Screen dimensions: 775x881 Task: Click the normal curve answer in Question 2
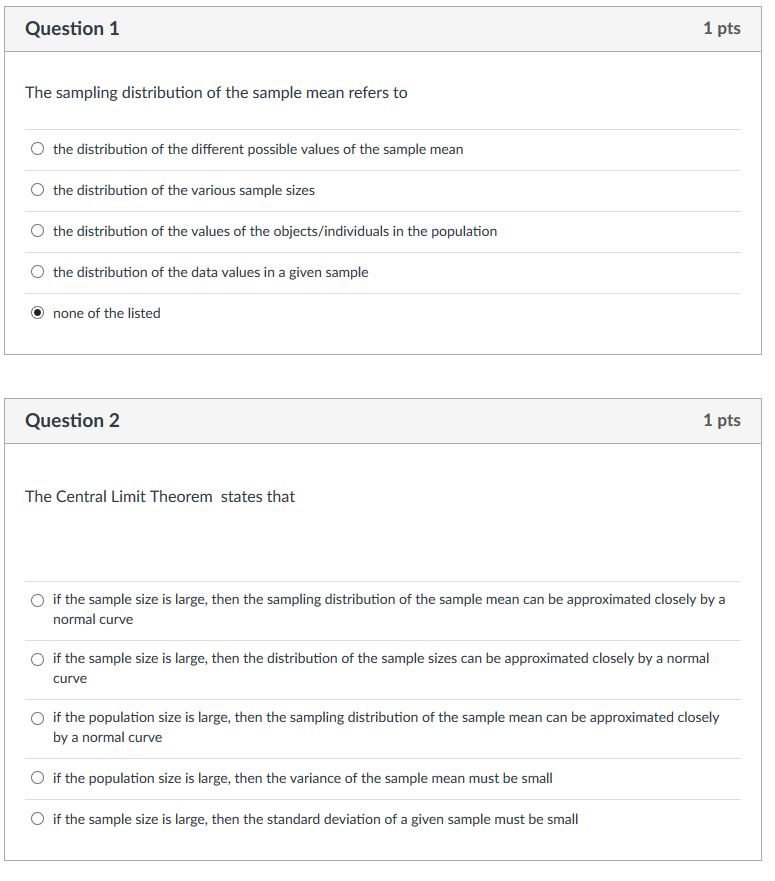pos(390,610)
